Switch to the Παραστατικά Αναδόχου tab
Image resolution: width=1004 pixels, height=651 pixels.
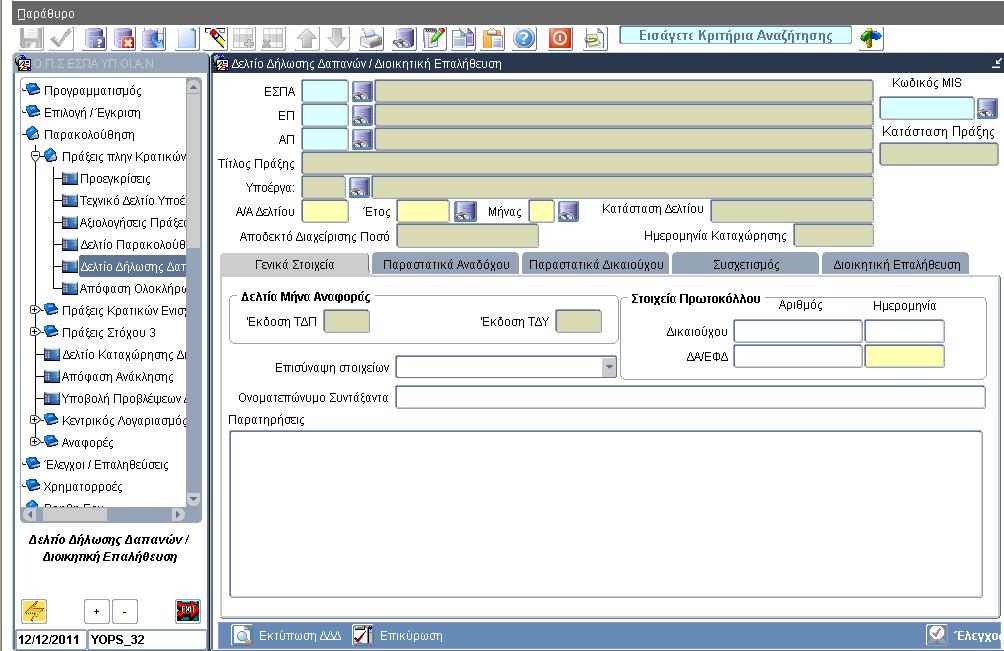click(x=446, y=264)
